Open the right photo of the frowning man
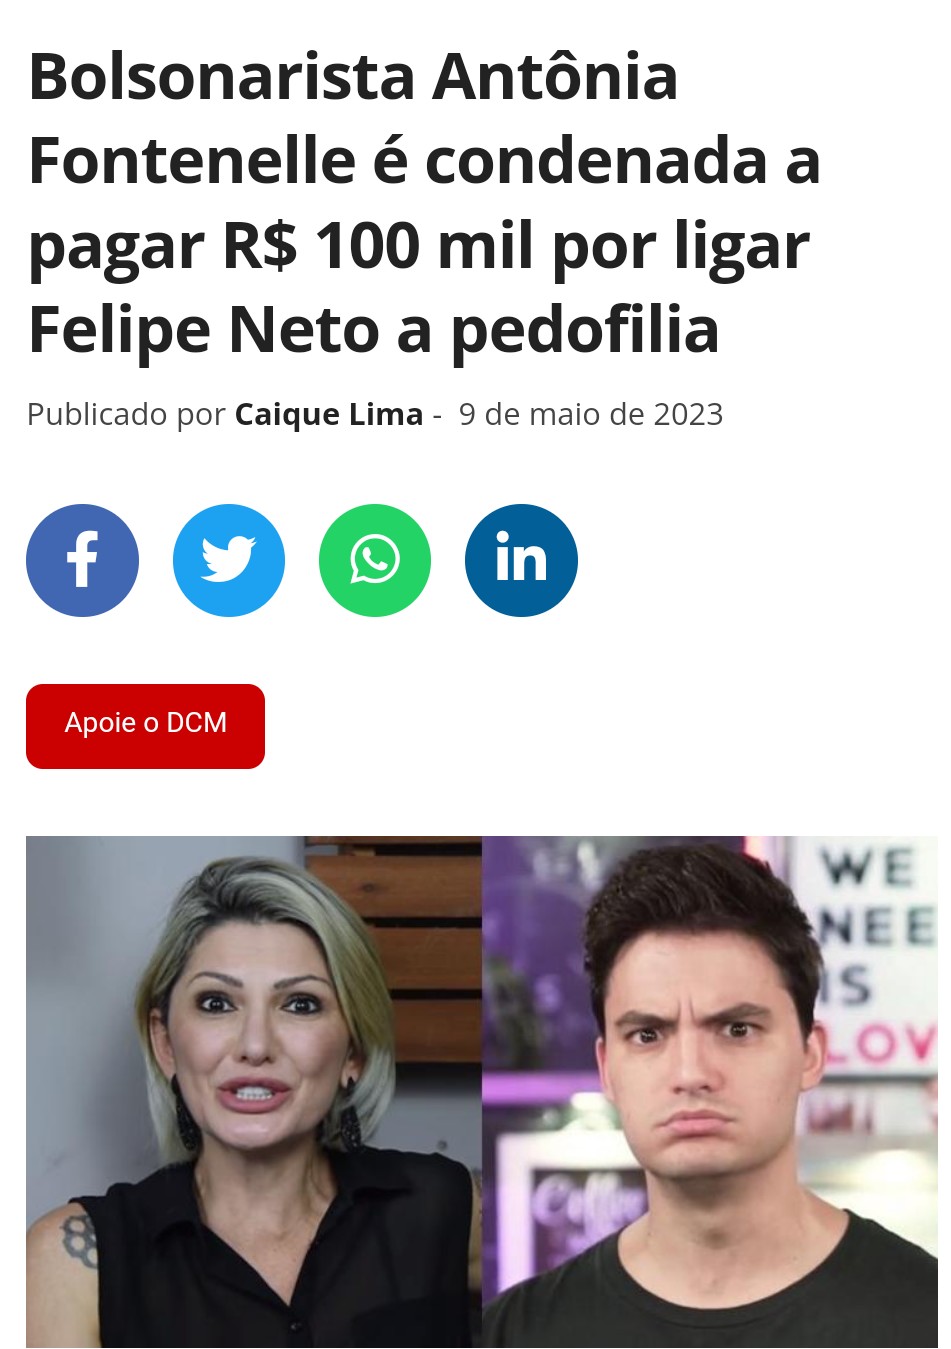Viewport: 951px width, 1349px height. click(710, 1092)
